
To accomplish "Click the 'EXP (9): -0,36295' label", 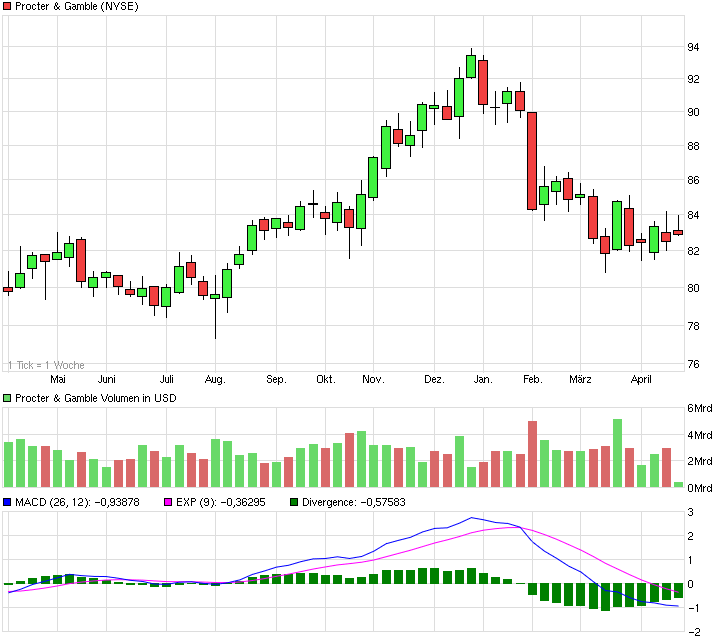I will pyautogui.click(x=221, y=502).
